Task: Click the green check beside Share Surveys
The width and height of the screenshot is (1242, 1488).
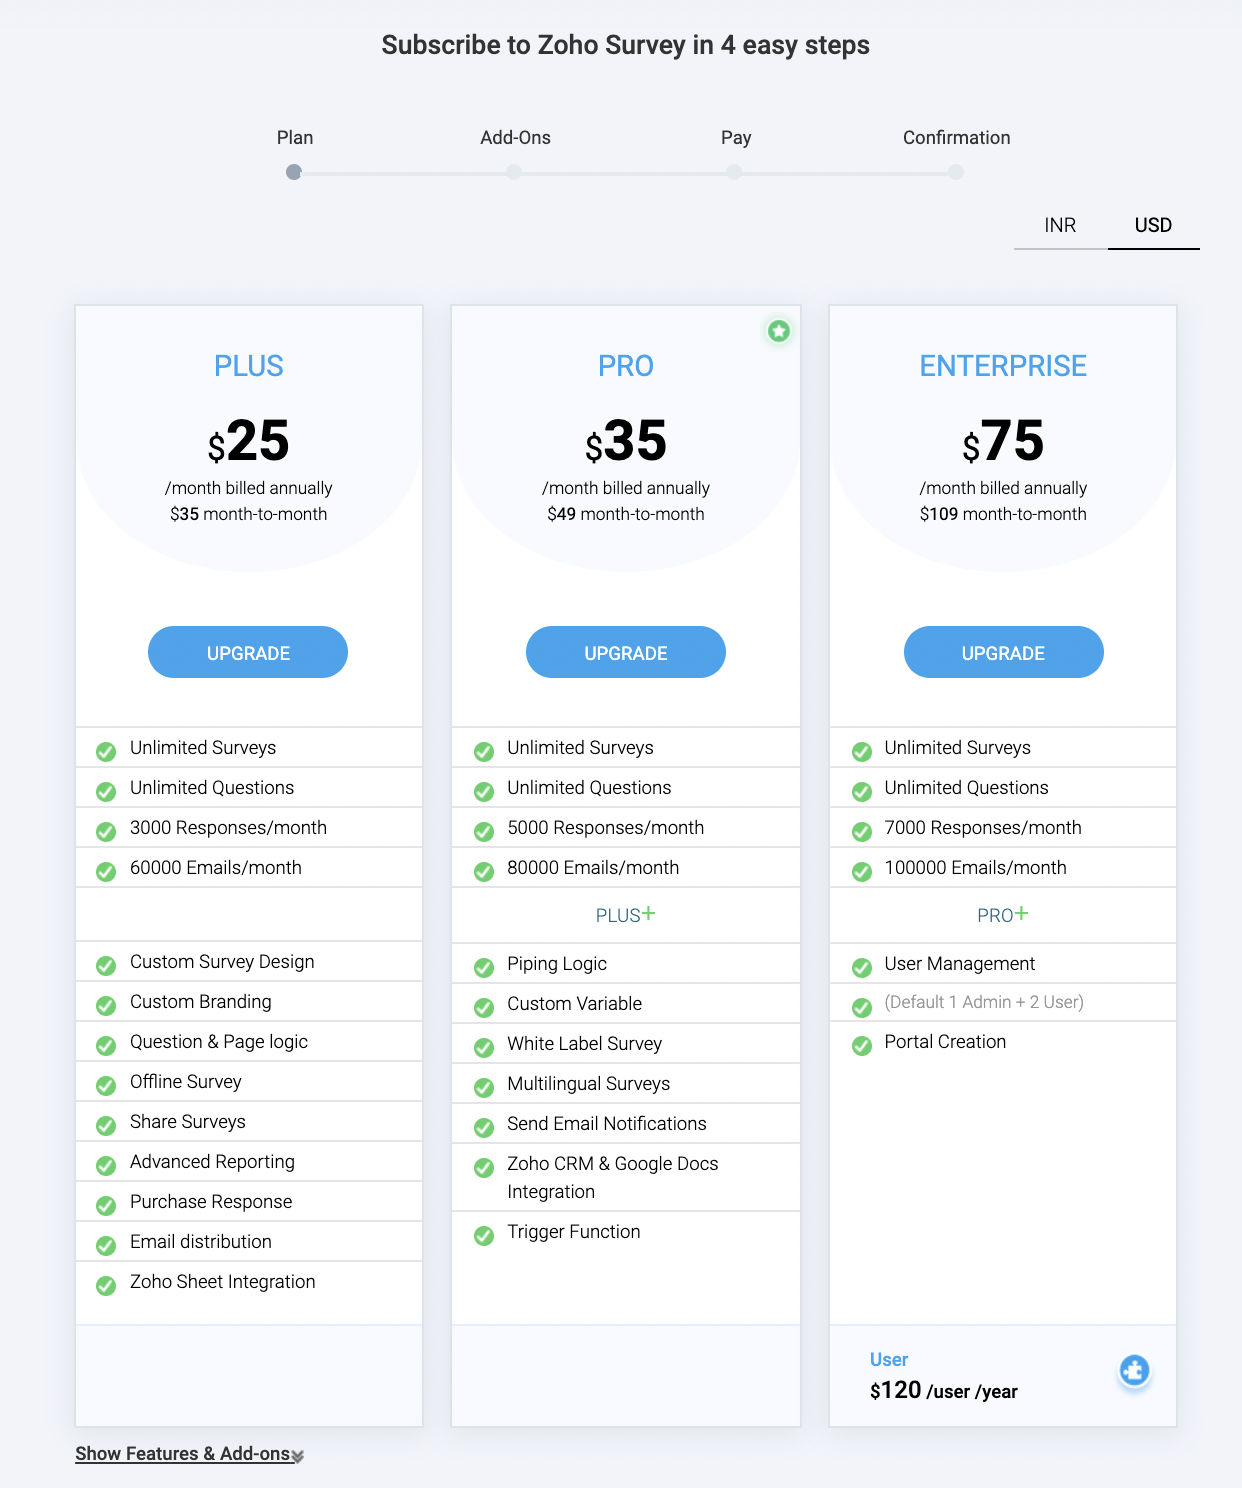Action: 106,1126
